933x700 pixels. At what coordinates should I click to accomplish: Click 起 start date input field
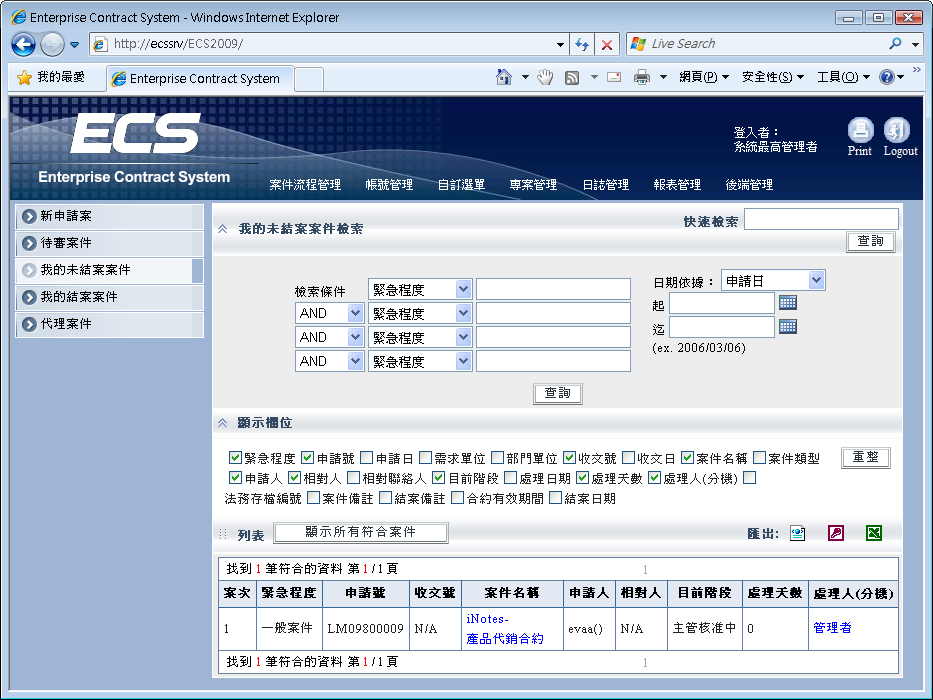[722, 303]
